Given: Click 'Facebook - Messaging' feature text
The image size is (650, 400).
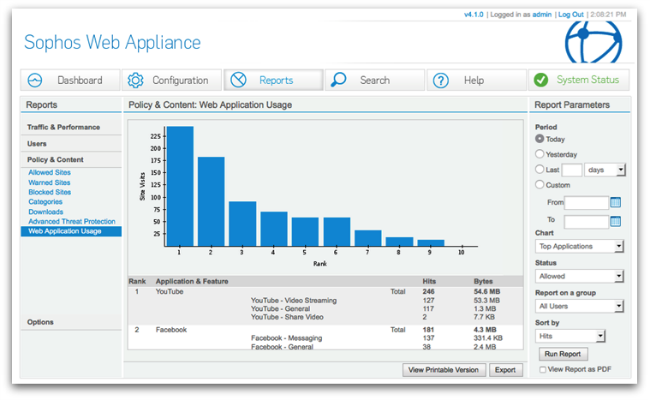Looking at the screenshot, I should 286,338.
